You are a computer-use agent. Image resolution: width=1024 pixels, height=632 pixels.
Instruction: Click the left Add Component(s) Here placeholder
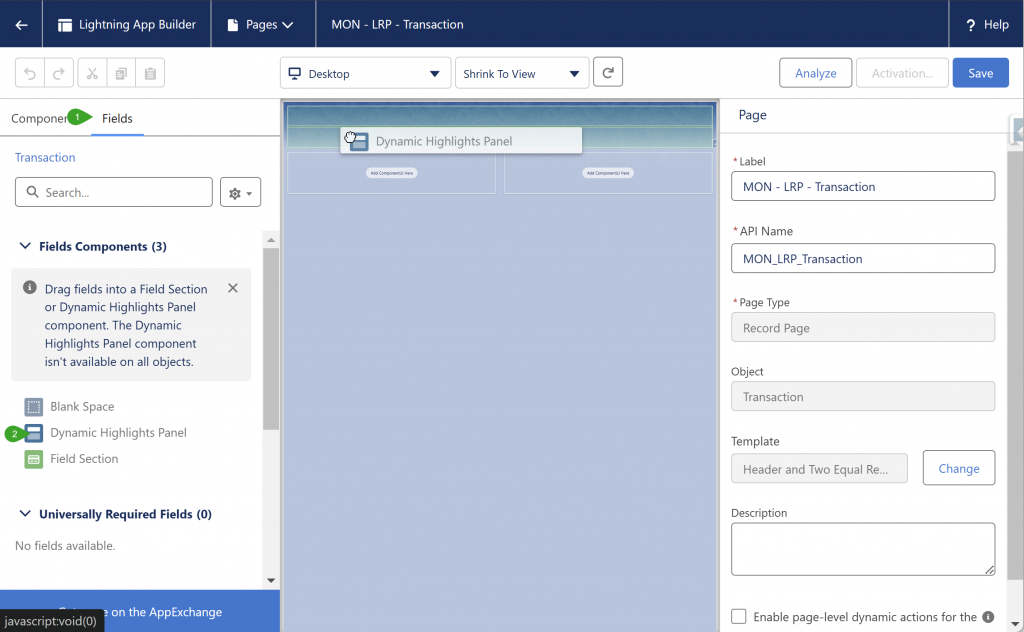(391, 173)
